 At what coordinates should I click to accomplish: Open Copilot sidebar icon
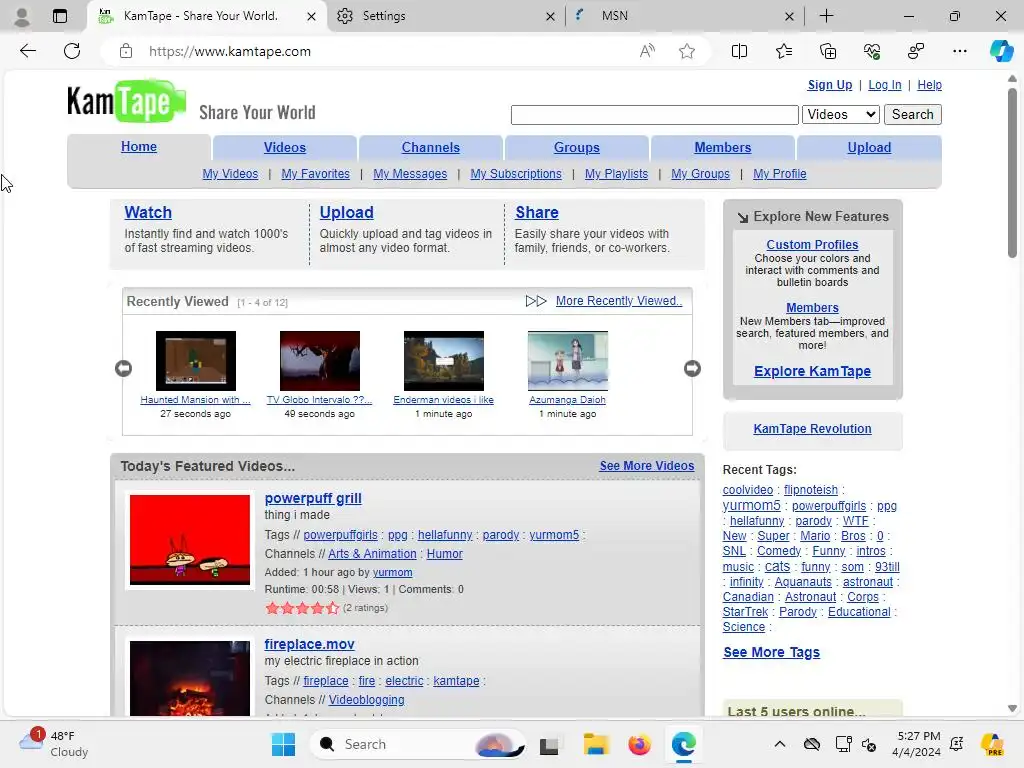[x=1001, y=51]
